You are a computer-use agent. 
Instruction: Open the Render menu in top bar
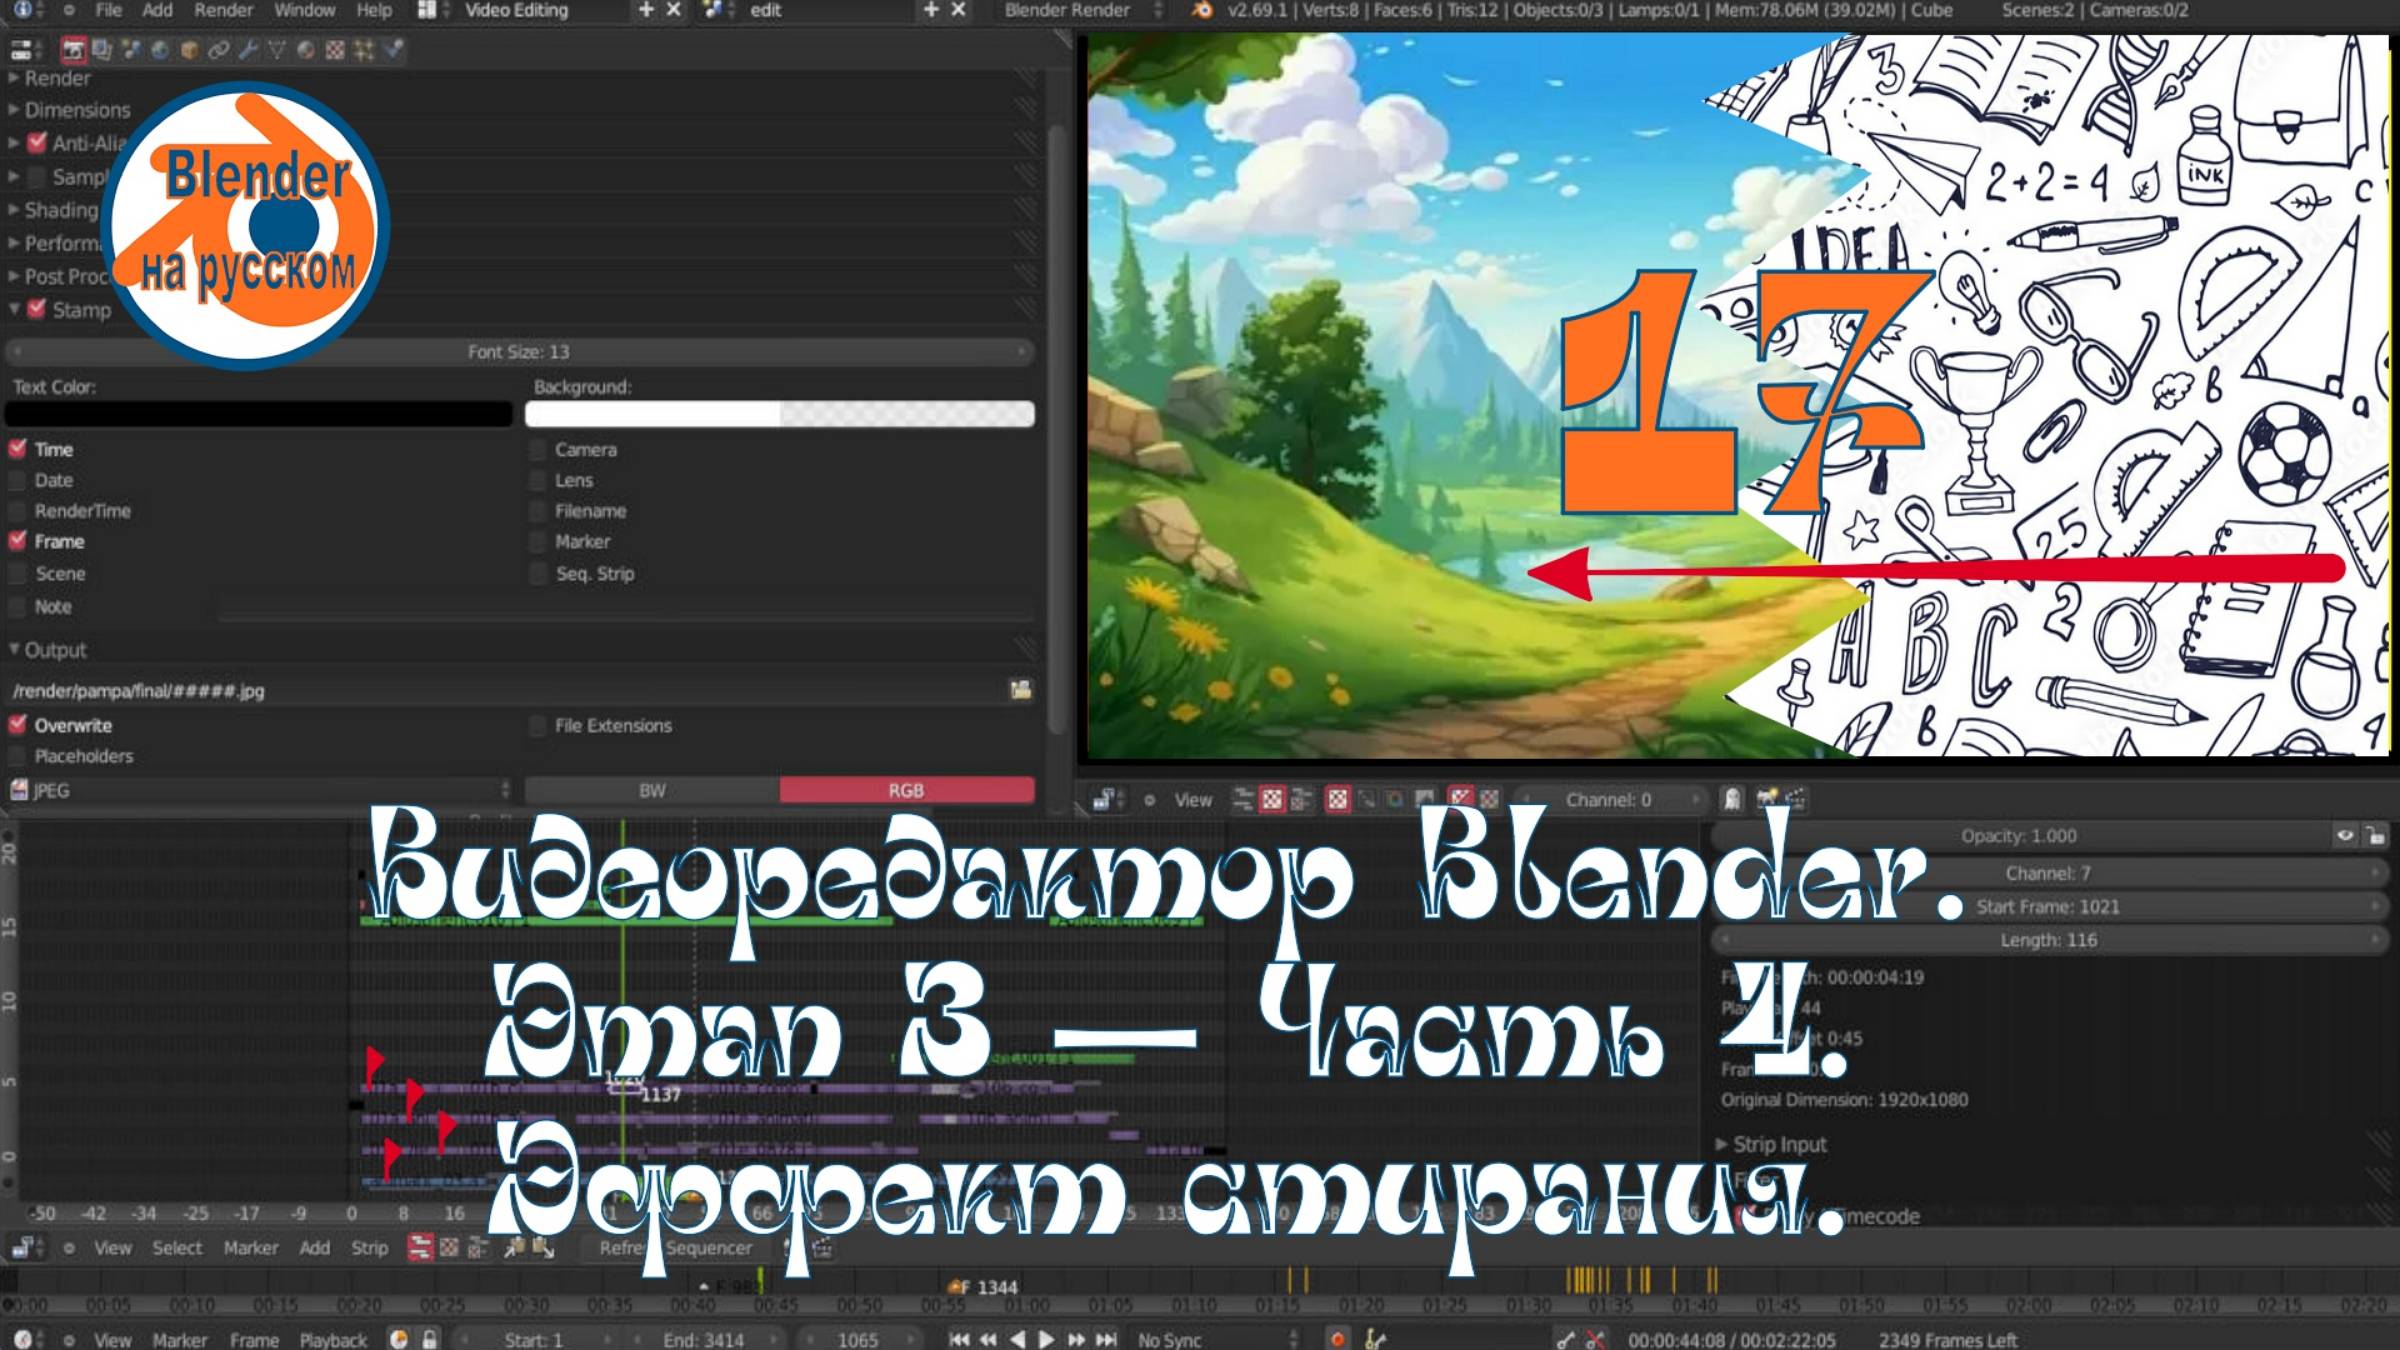pos(222,10)
